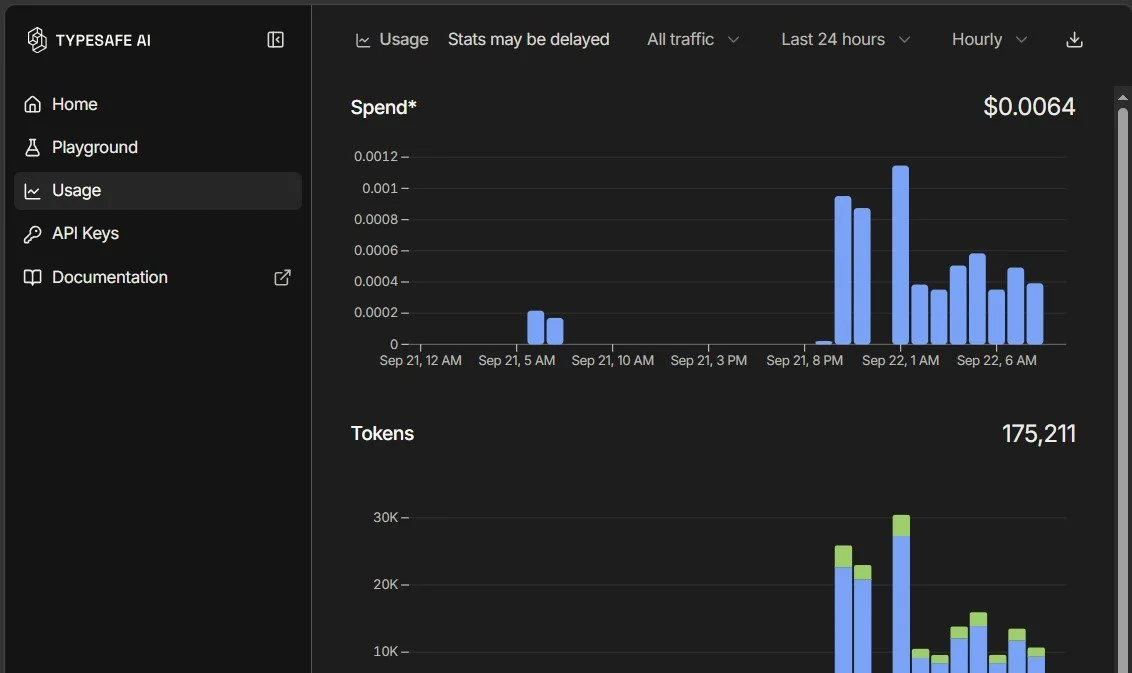Viewport: 1132px width, 673px height.
Task: Click the vertical scrollbar thumb
Action: click(1123, 390)
